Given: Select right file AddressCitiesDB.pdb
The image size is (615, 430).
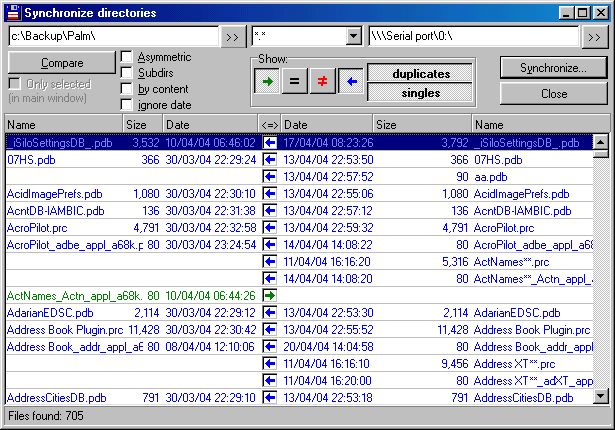Looking at the screenshot, I should click(x=524, y=398).
